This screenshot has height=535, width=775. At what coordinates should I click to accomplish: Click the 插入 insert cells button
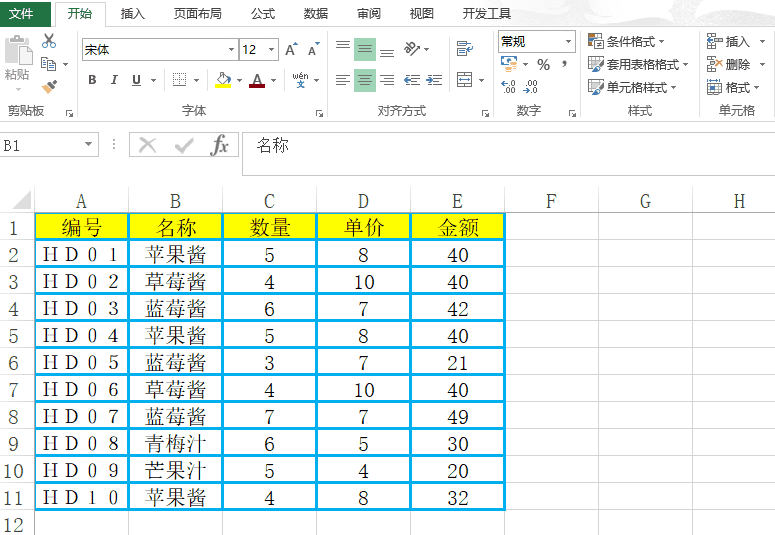click(x=729, y=42)
